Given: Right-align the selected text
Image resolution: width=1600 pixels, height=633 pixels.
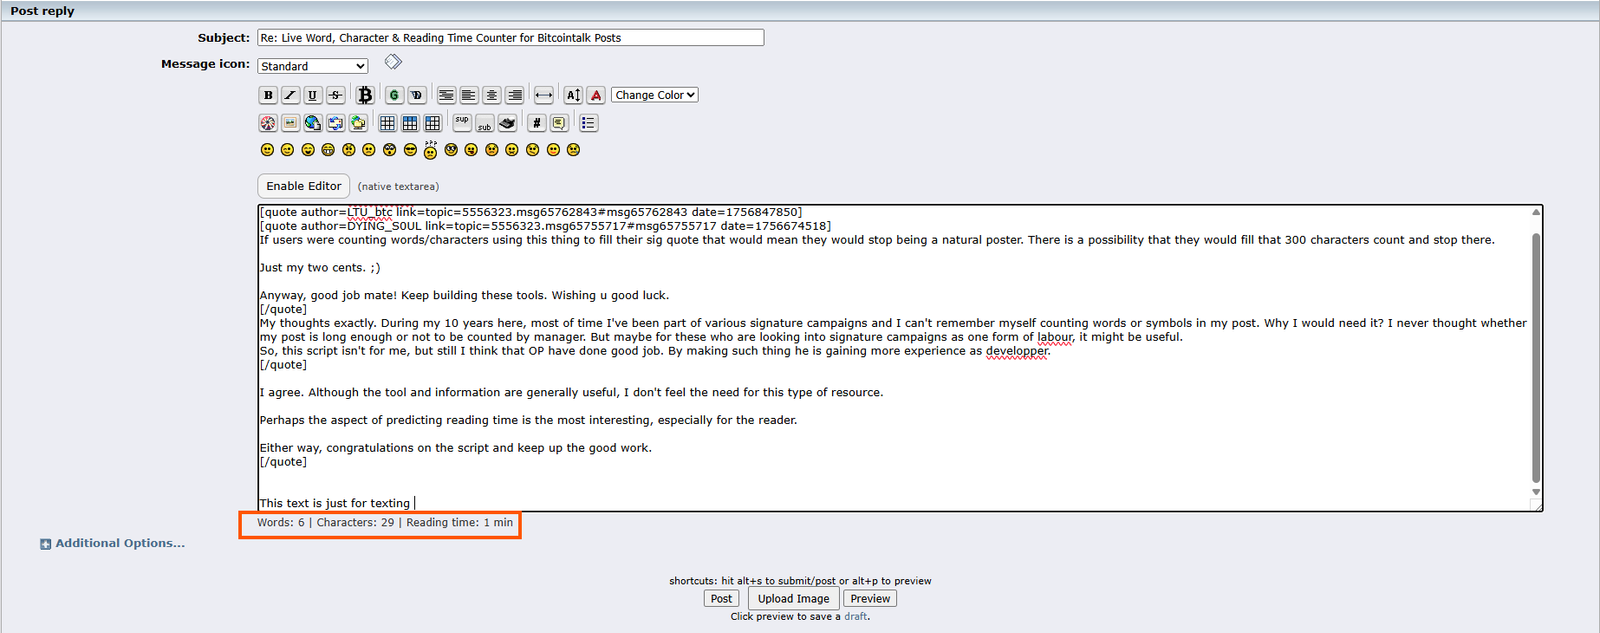Looking at the screenshot, I should [515, 95].
